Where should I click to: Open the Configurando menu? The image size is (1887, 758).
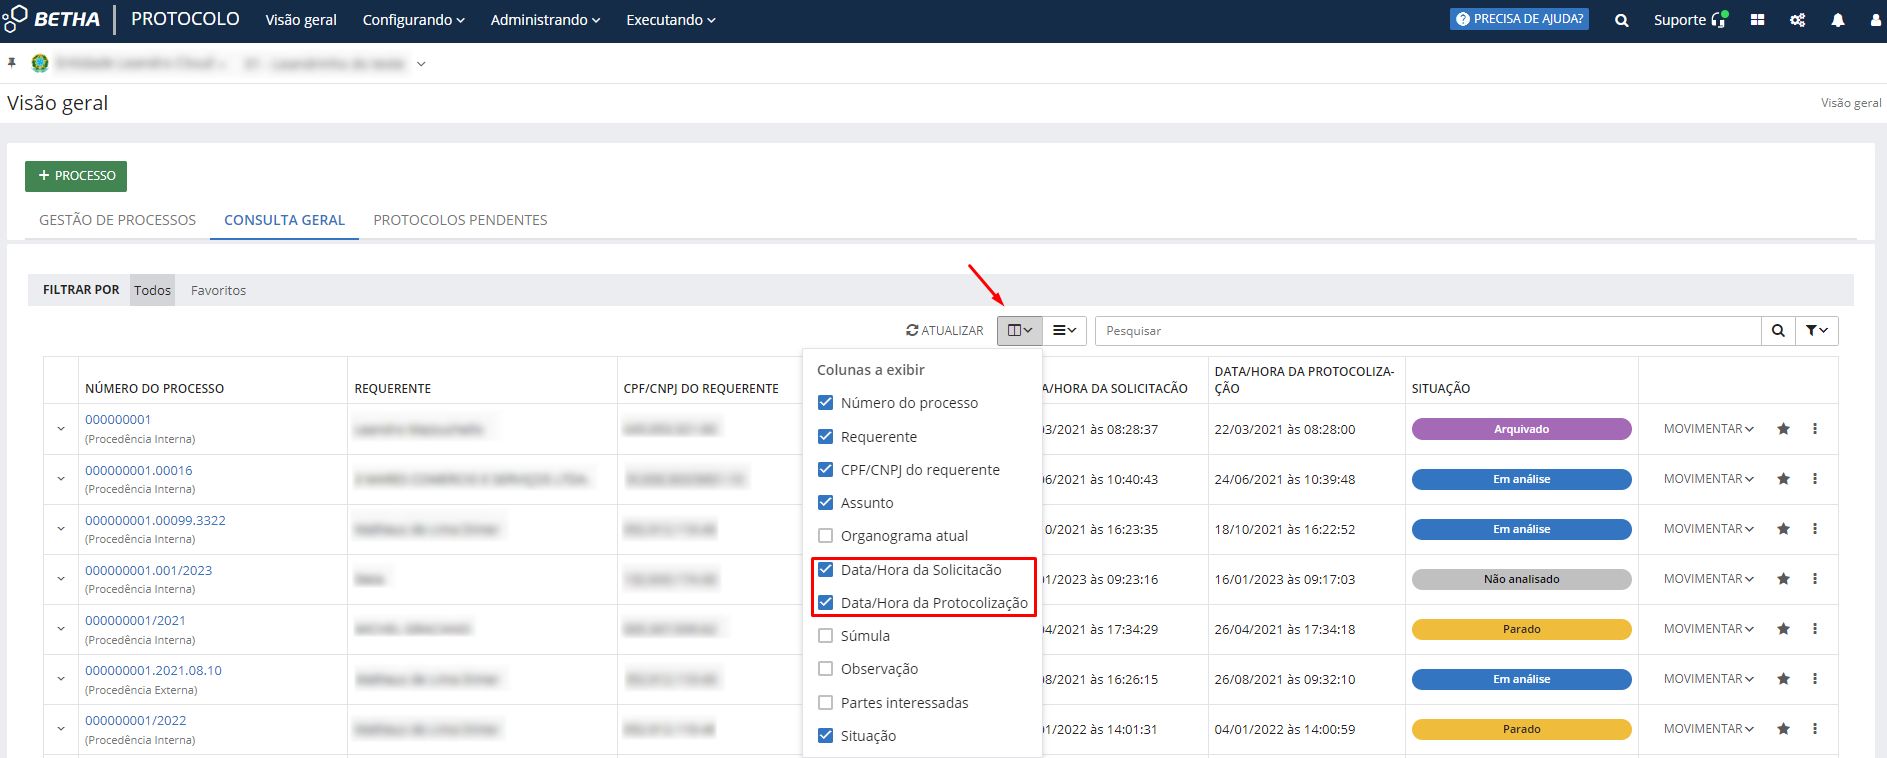414,20
